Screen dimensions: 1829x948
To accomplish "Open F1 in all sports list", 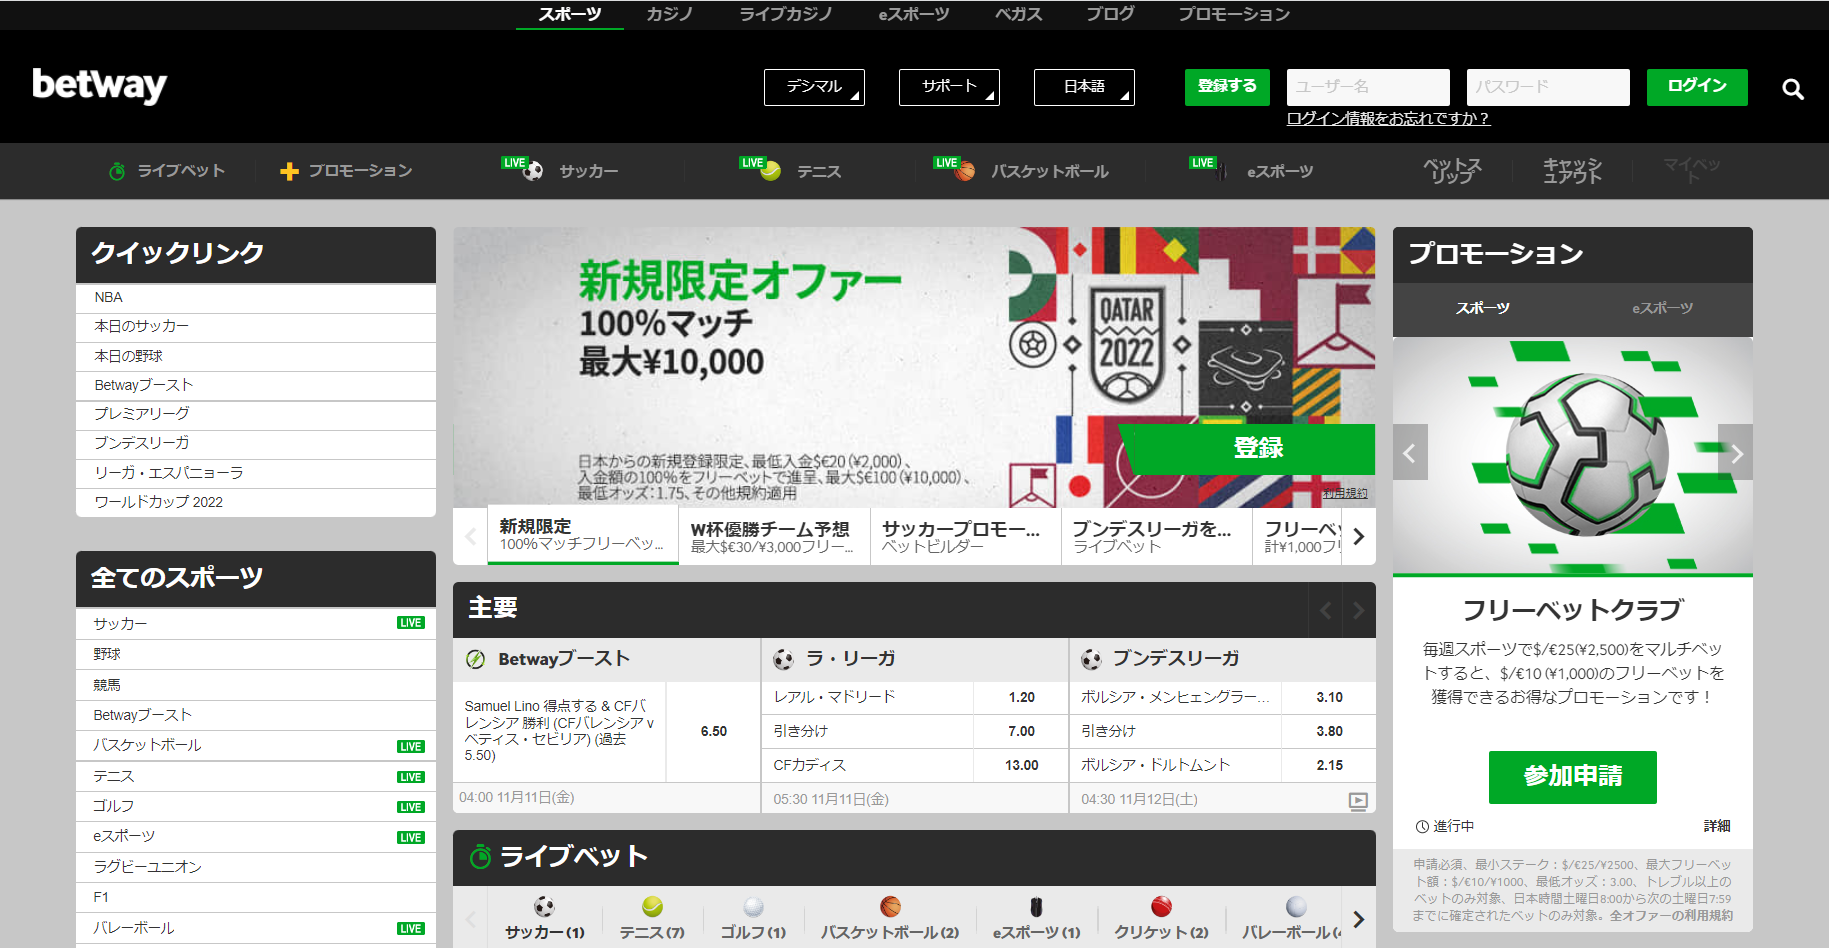I will (x=256, y=897).
